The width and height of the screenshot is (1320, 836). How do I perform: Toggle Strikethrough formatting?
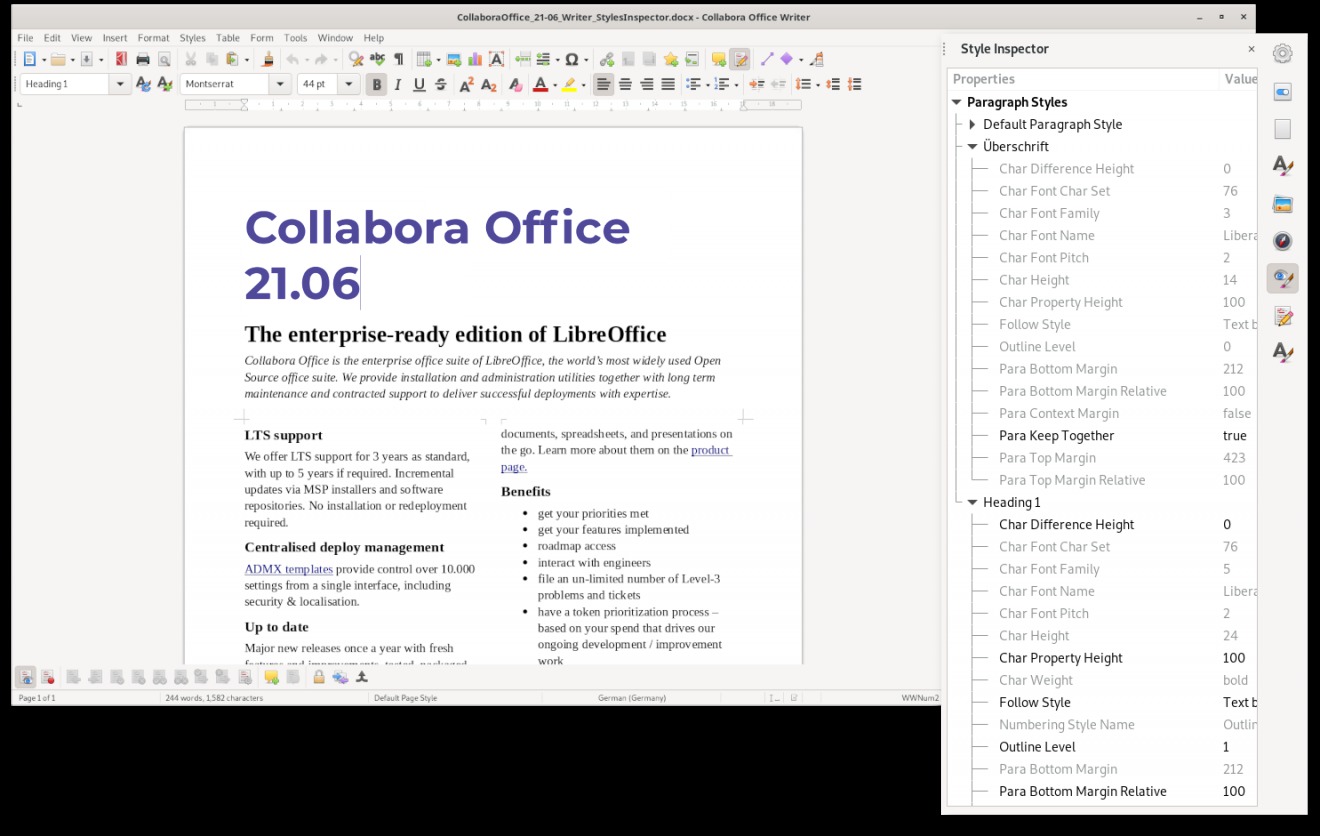441,85
